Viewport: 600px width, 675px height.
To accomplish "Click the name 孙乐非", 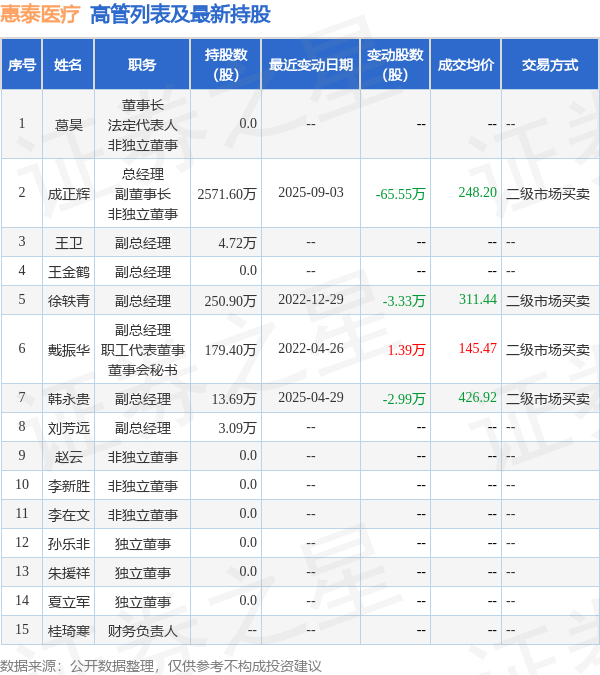I will click(68, 544).
